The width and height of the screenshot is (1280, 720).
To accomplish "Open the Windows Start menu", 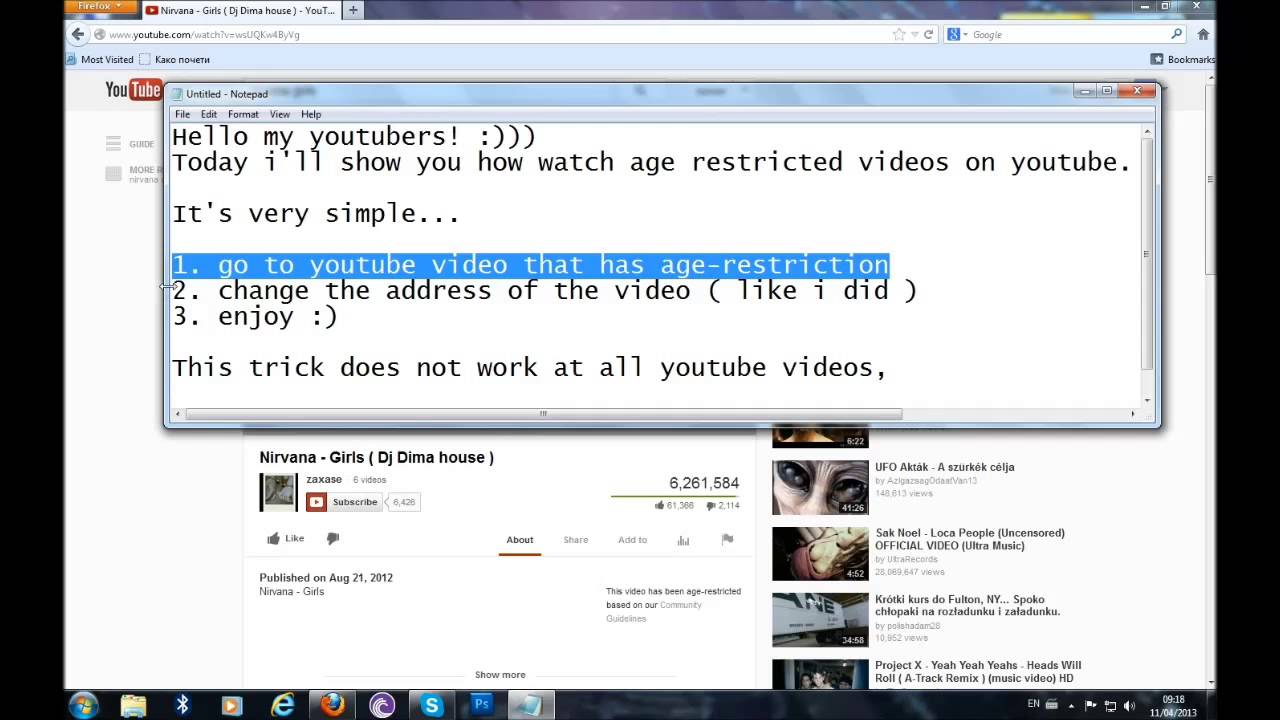I will (x=83, y=705).
